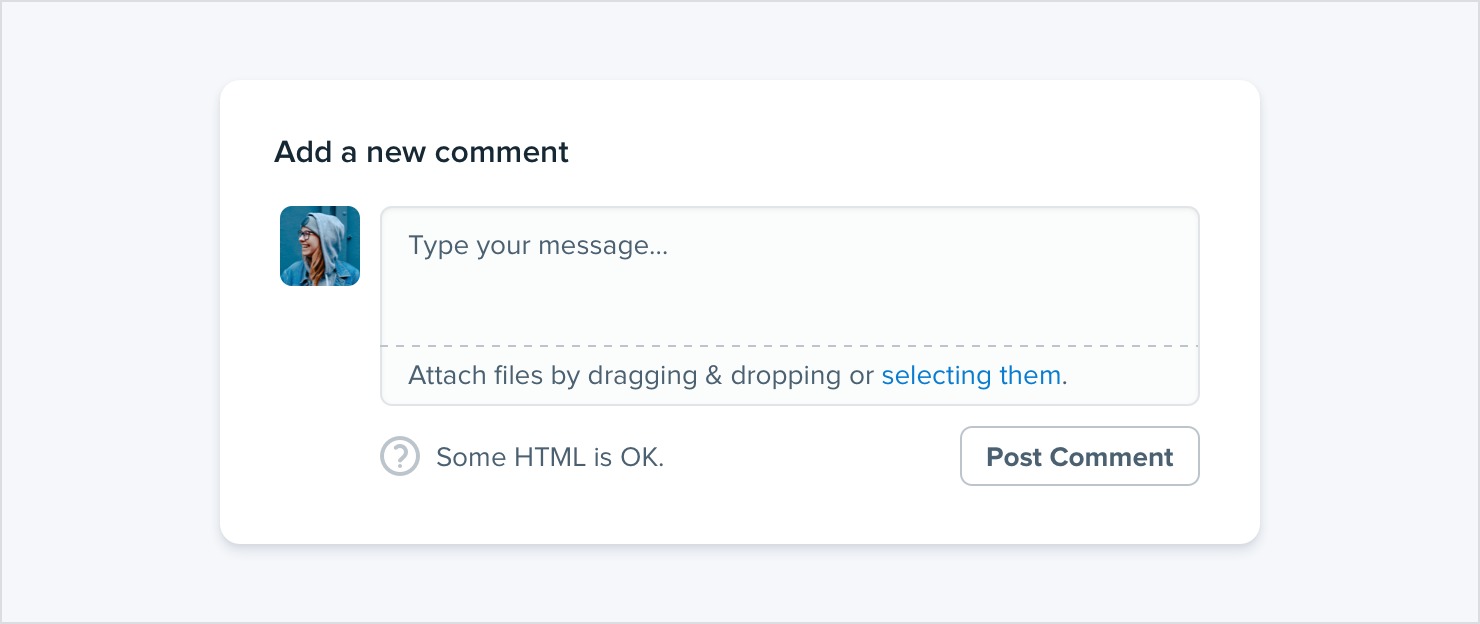Click the question mark help icon
Screen dimensions: 1480x624
(400, 457)
